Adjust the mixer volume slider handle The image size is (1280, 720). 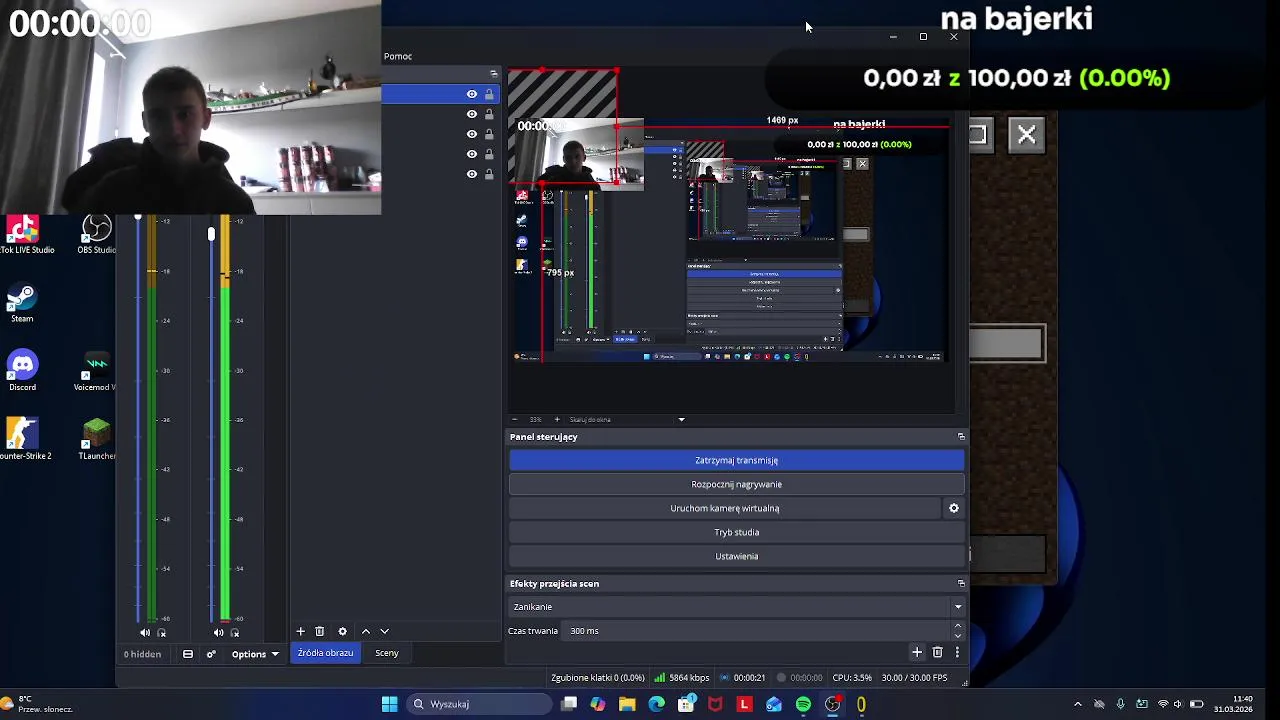[211, 234]
